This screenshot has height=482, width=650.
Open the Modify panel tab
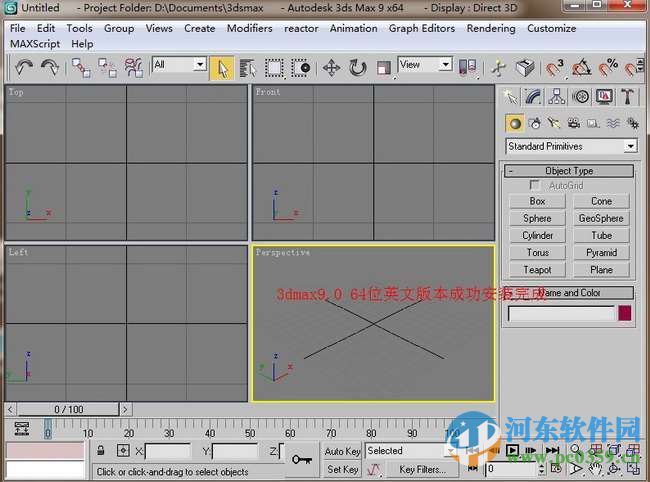point(533,97)
